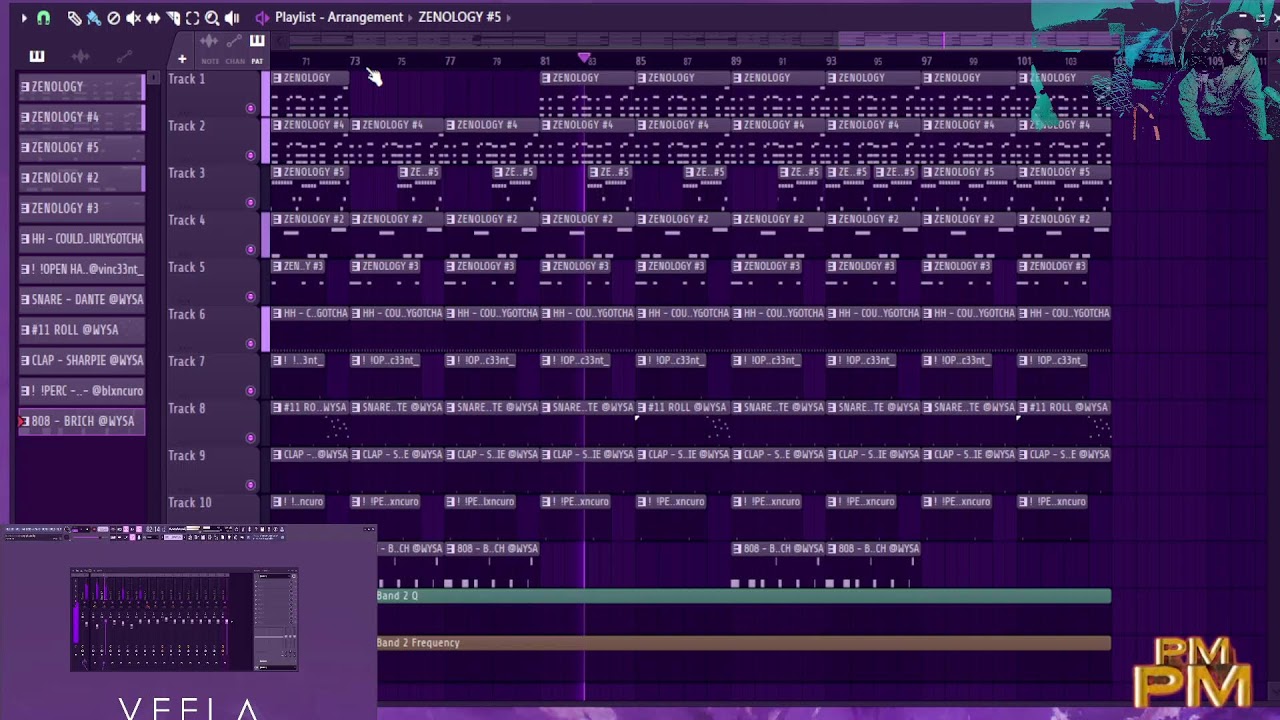The height and width of the screenshot is (720, 1280).
Task: Switch clip focus to PAT
Action: (257, 61)
